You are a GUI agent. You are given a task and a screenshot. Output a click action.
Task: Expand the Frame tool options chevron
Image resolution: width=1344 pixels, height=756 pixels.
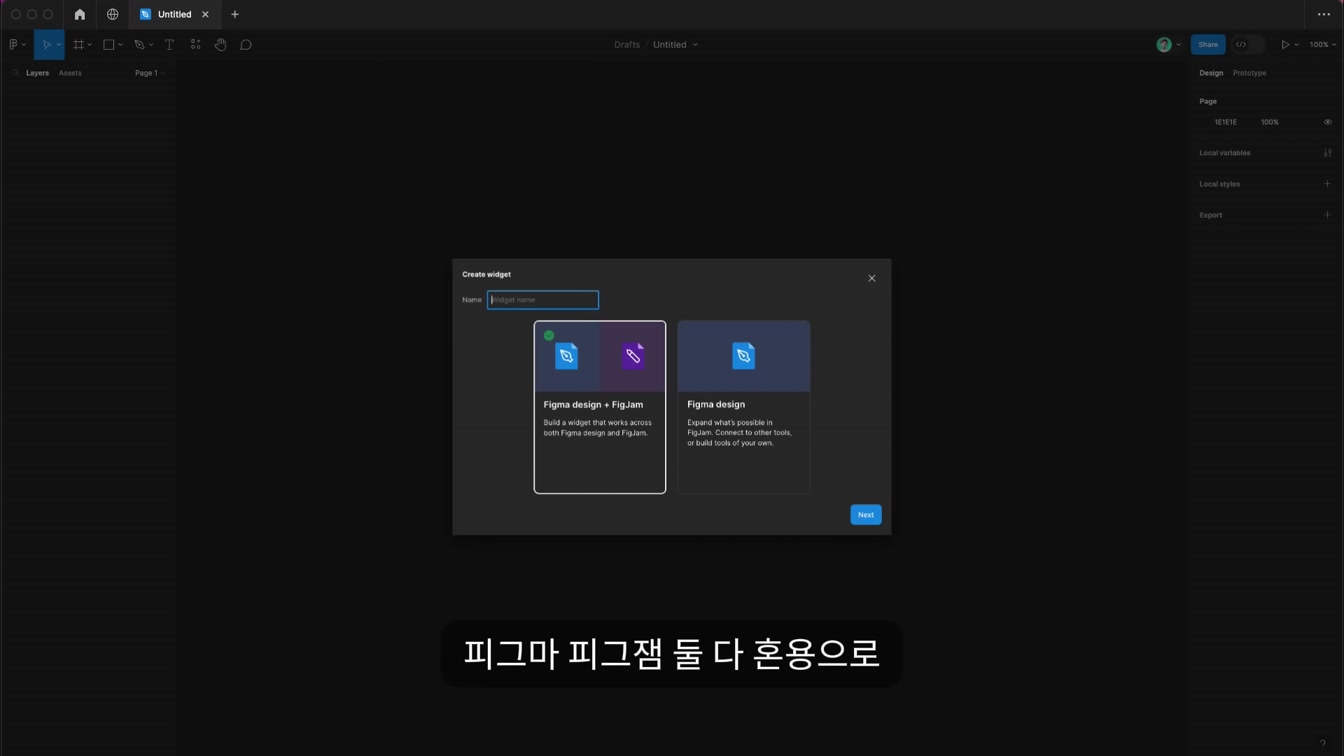pos(90,45)
